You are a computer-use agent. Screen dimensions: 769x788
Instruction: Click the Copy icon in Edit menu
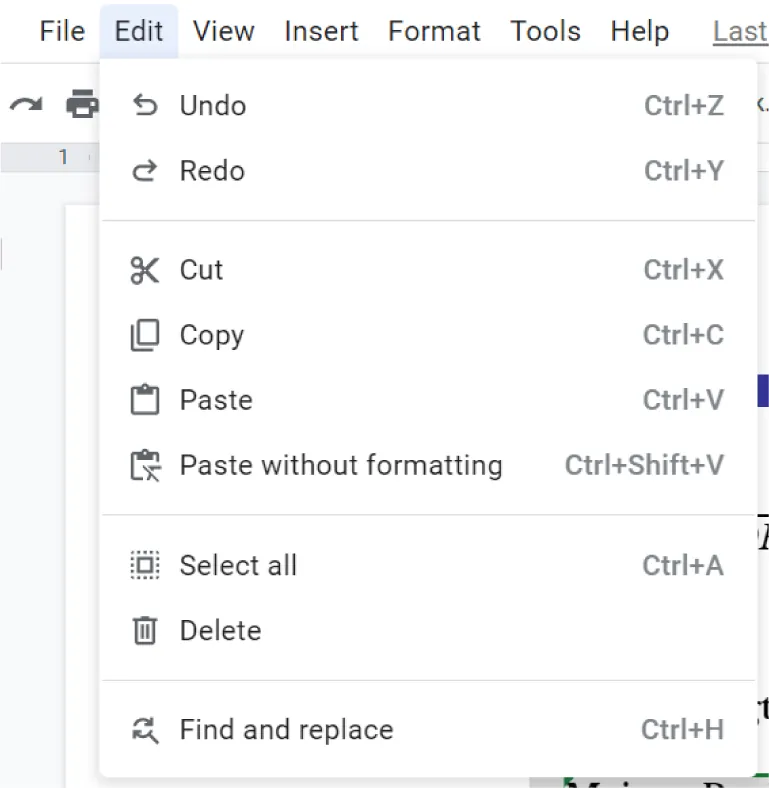tap(145, 335)
